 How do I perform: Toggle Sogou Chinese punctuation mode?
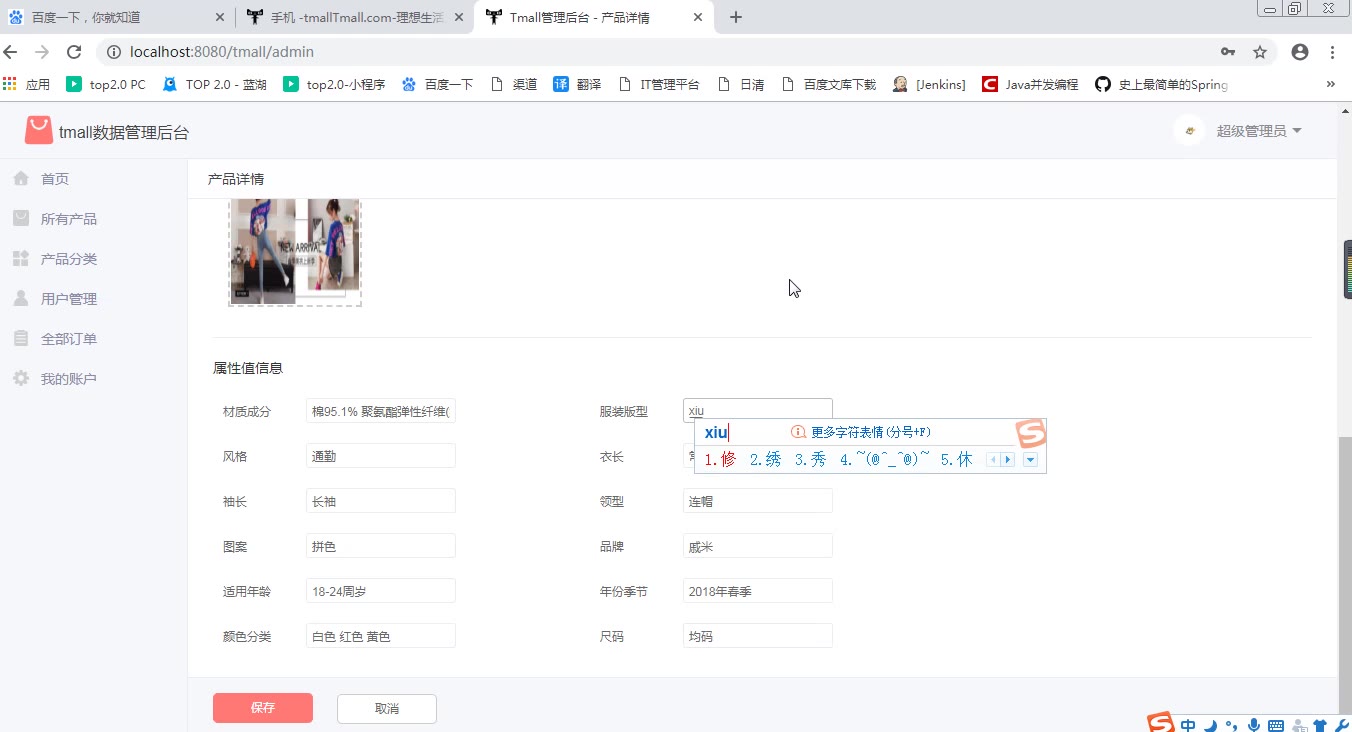1231,725
